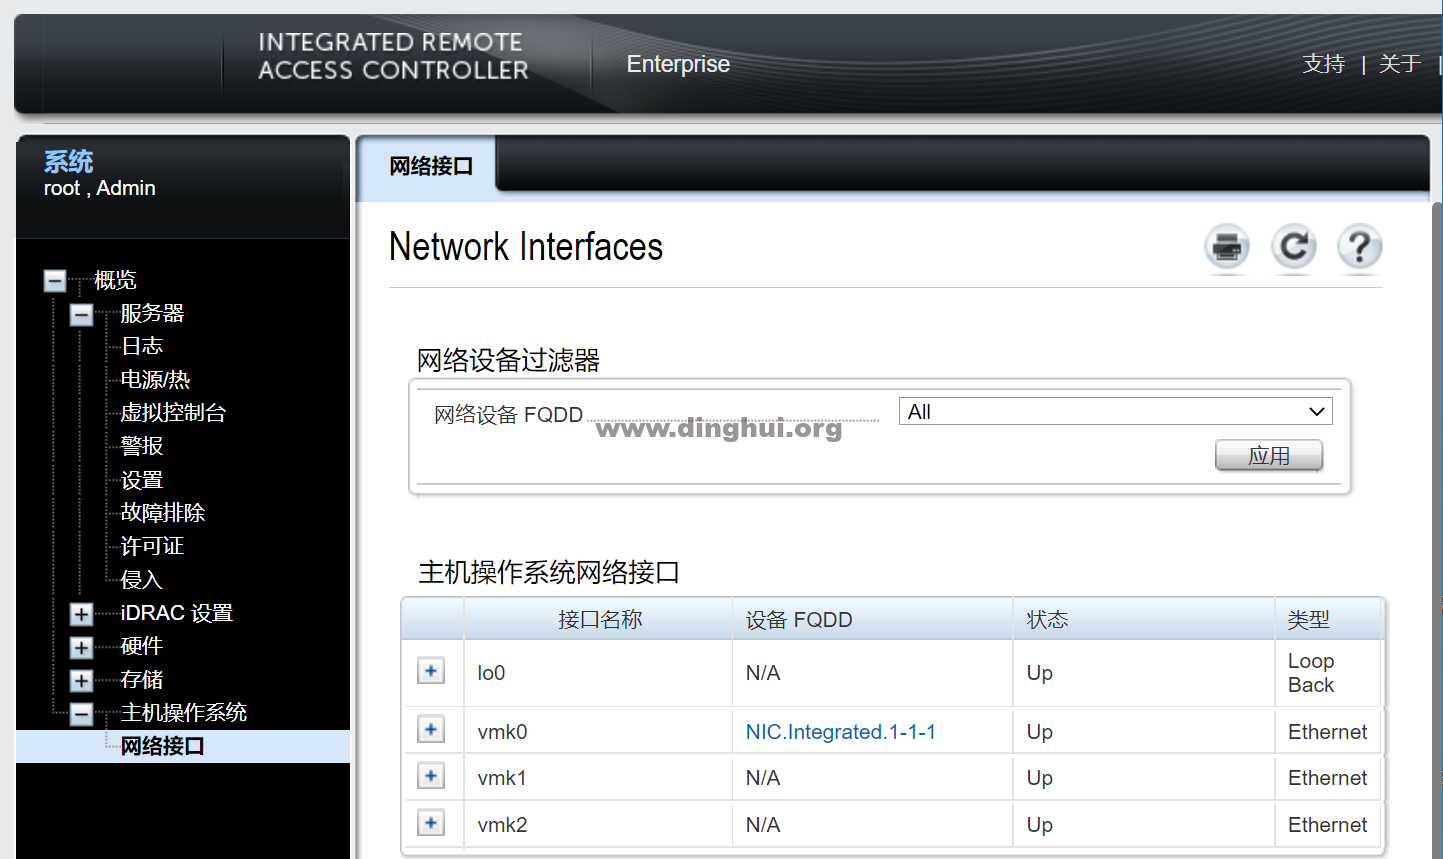The height and width of the screenshot is (859, 1443).
Task: Refresh the Network Interfaces page
Action: (x=1294, y=246)
